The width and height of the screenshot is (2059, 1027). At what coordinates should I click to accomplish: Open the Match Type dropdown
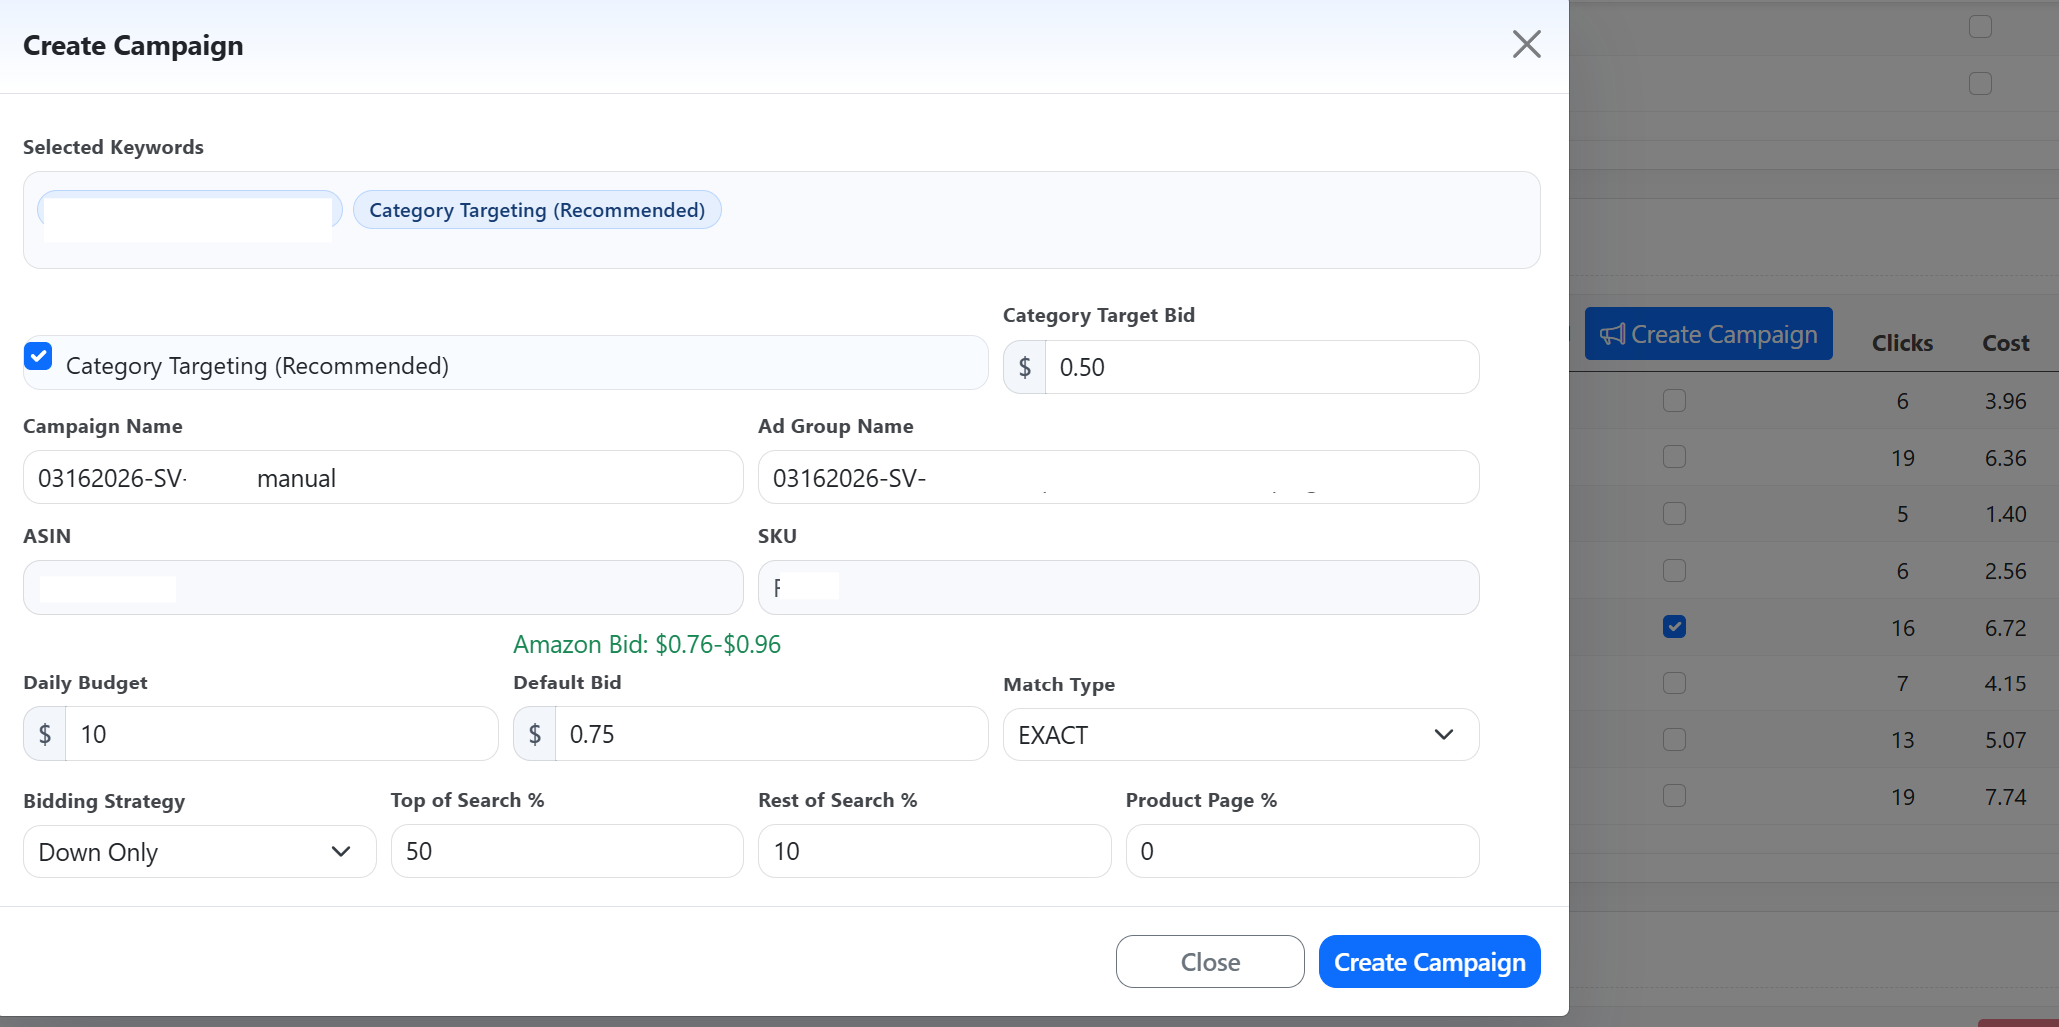pyautogui.click(x=1240, y=735)
